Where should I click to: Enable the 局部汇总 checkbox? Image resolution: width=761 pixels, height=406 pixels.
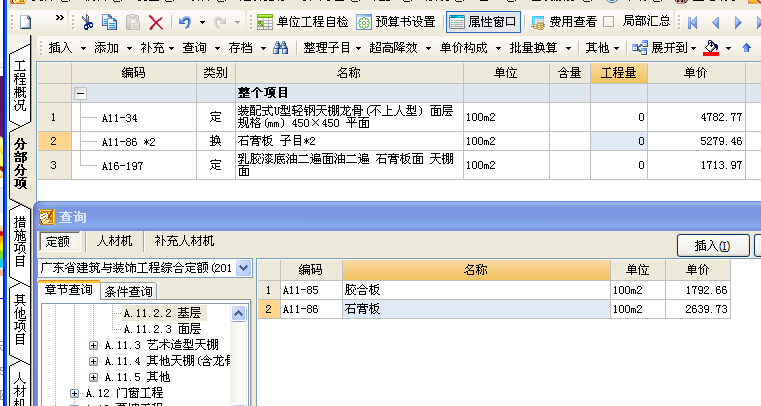(609, 21)
